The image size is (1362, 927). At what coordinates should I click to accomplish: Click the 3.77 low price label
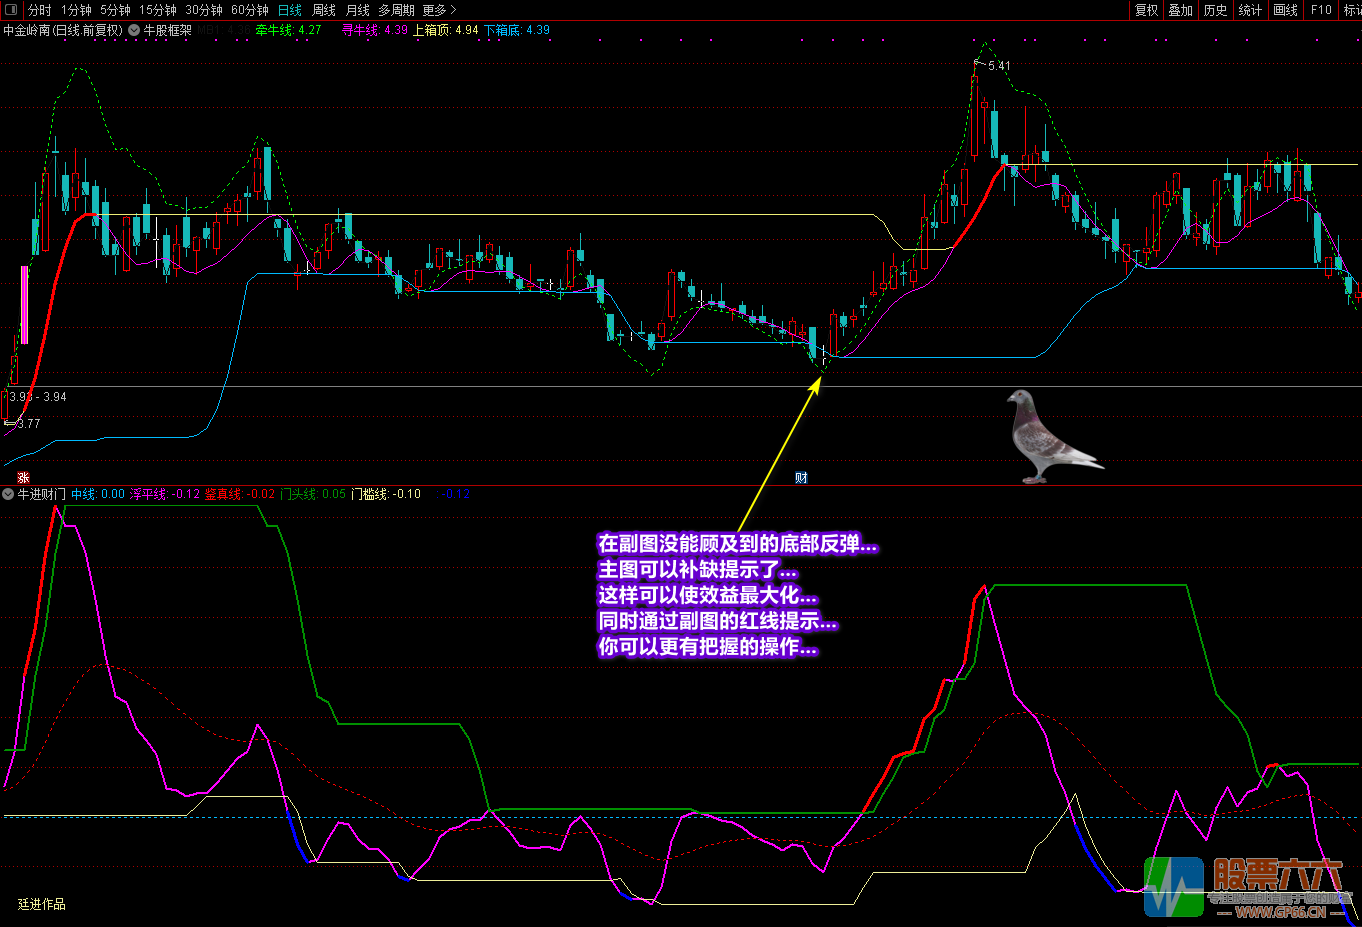point(29,424)
